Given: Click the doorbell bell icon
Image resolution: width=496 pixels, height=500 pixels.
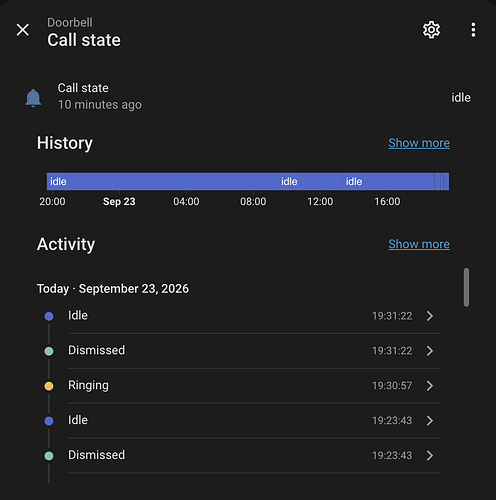Looking at the screenshot, I should click(x=33, y=98).
